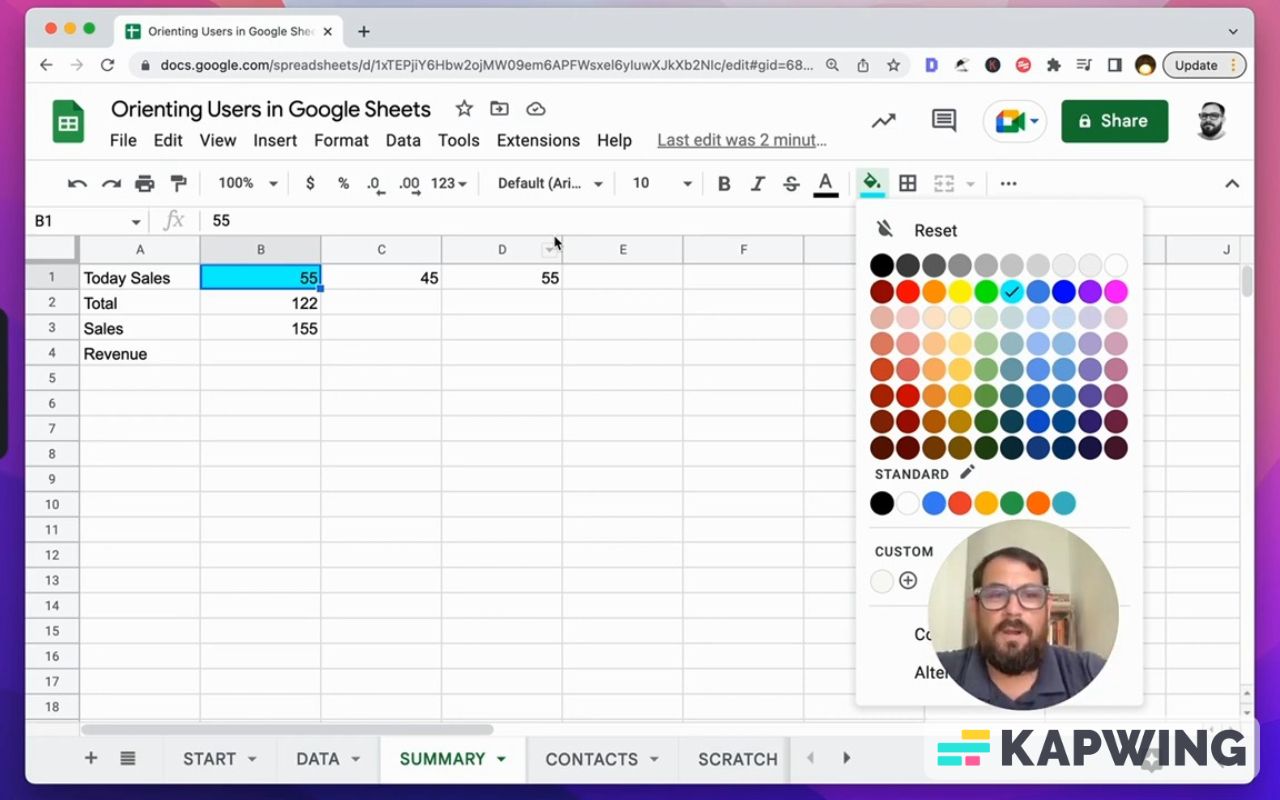This screenshot has height=800, width=1280.
Task: Reload the browser page
Action: pos(107,65)
